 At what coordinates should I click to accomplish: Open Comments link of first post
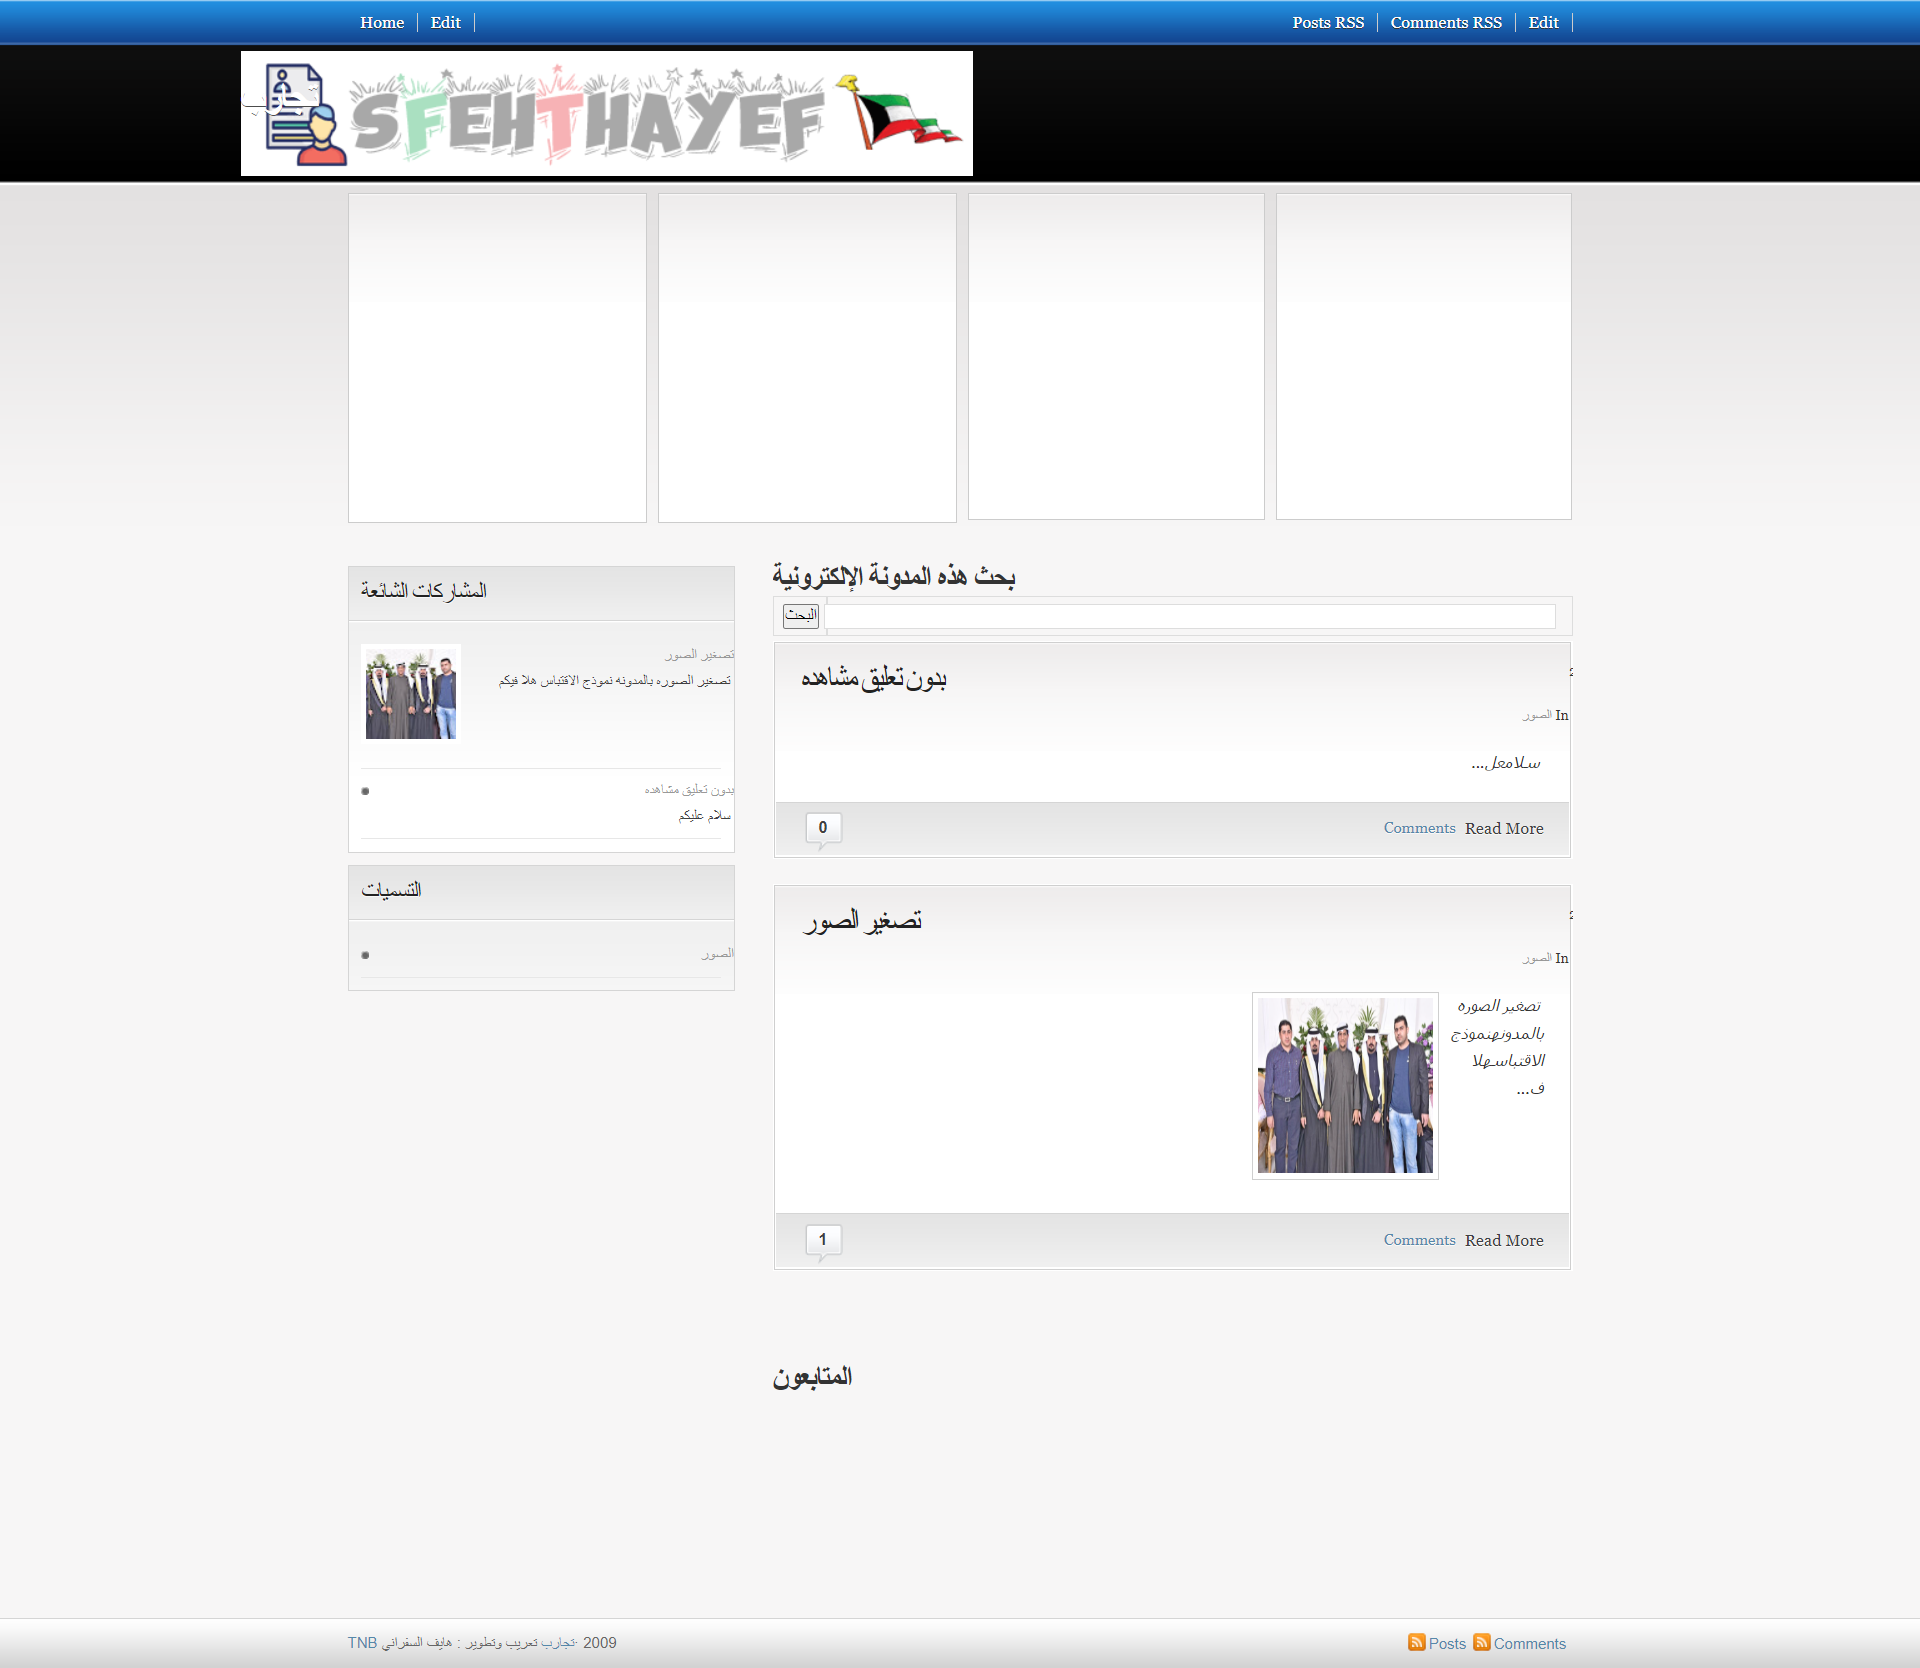(x=1419, y=828)
